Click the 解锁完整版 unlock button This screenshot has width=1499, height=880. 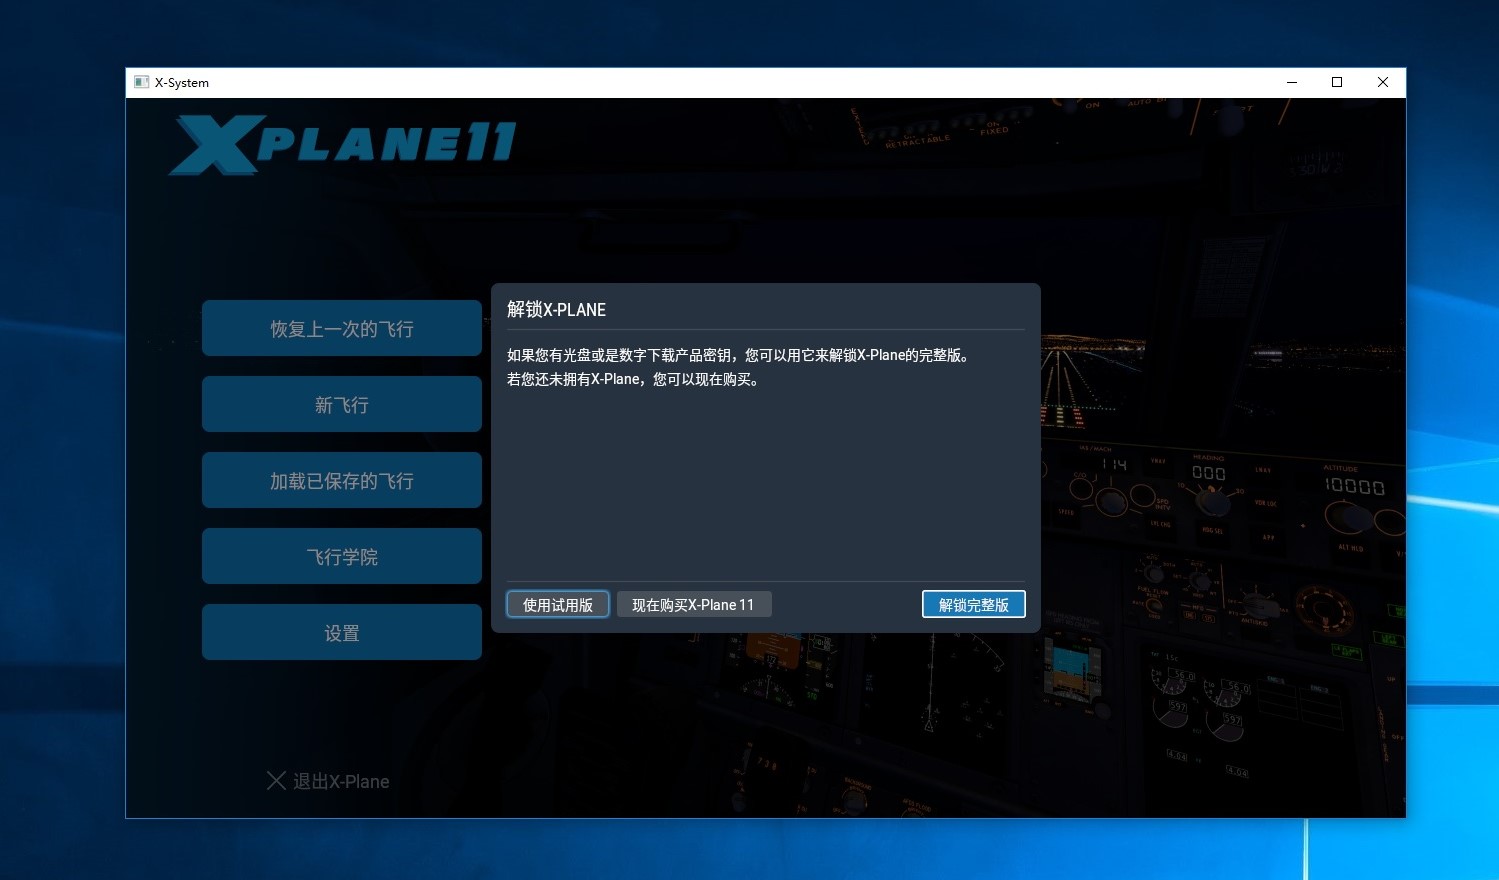(973, 604)
